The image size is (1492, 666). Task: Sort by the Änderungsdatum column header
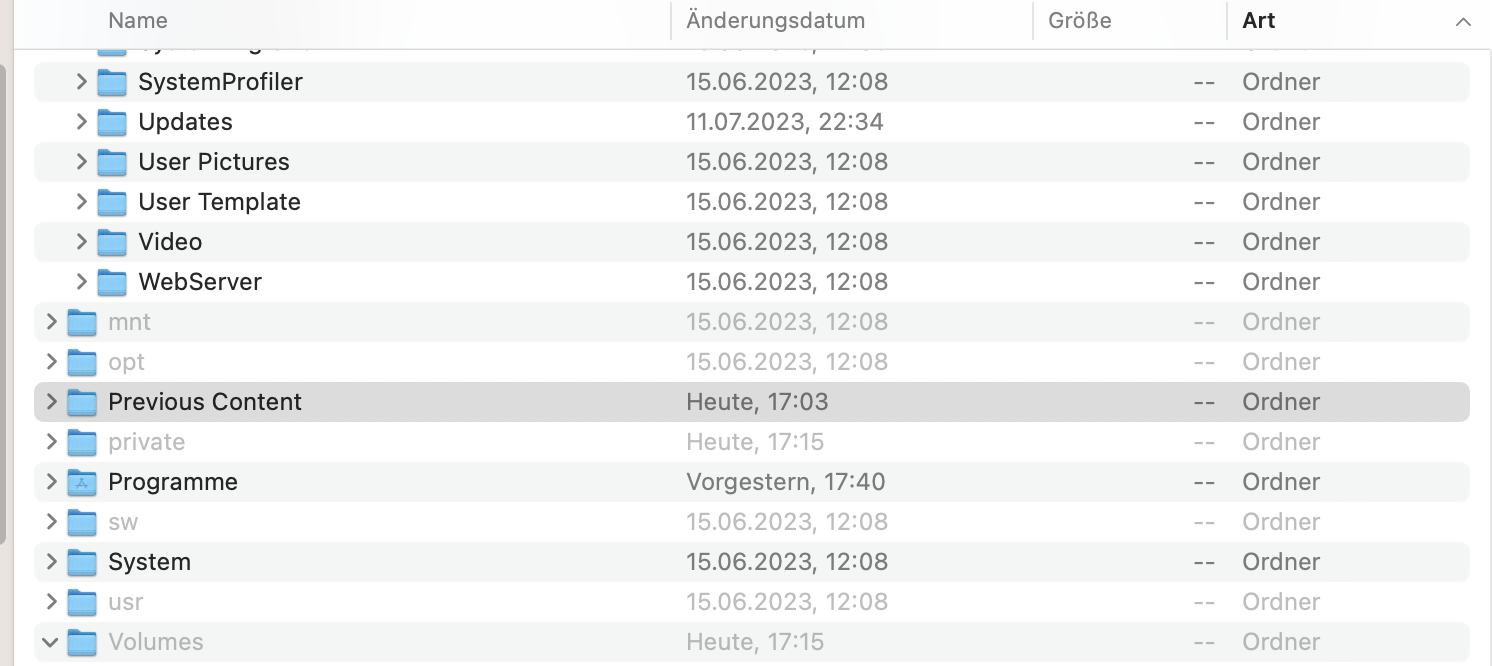775,21
